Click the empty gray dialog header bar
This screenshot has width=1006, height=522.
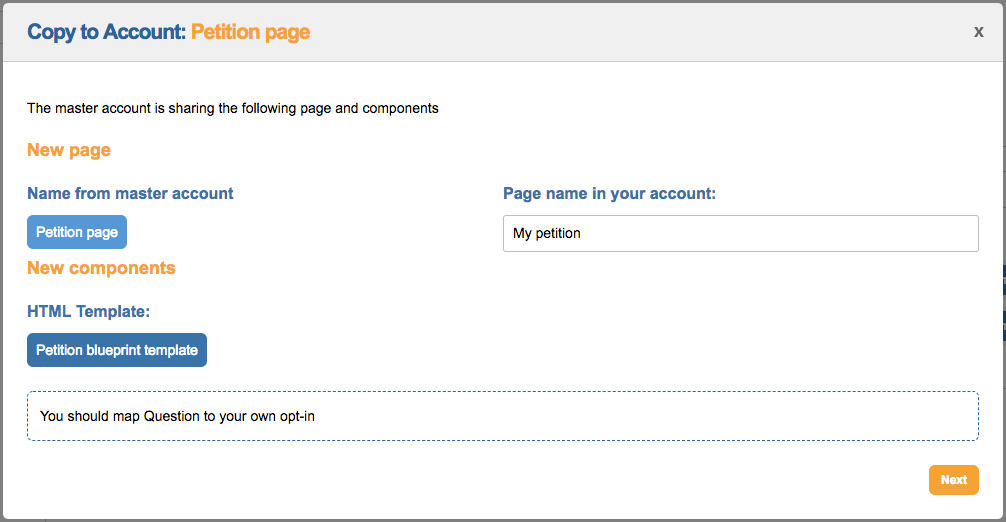coord(640,32)
